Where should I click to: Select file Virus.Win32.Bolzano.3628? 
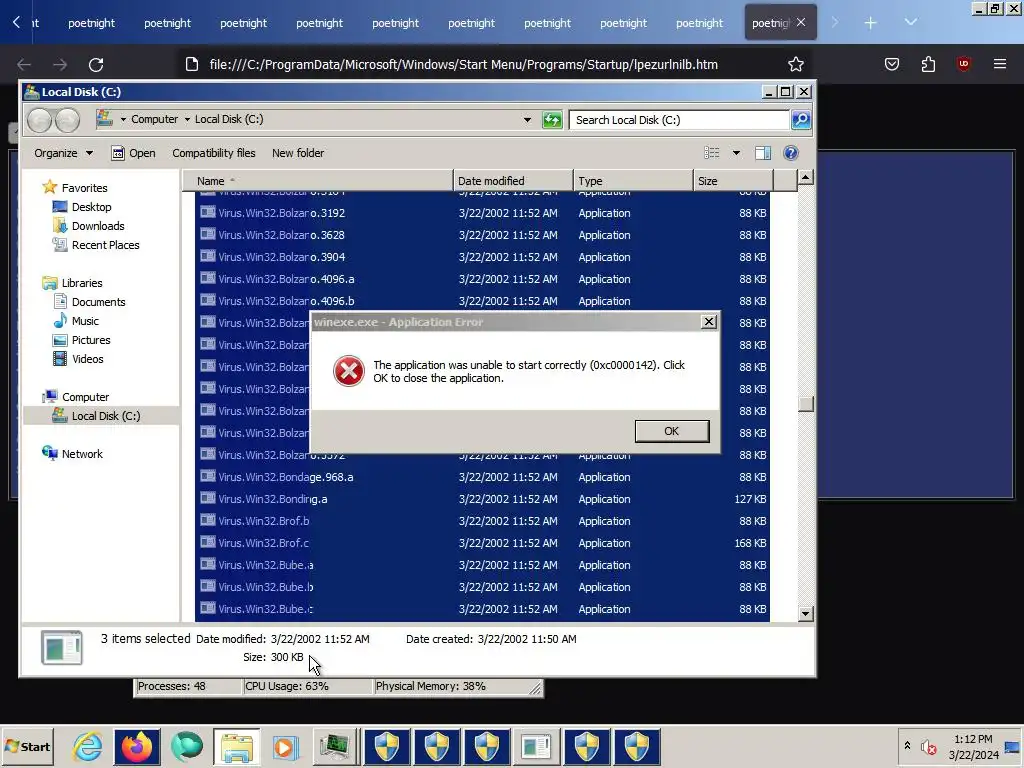click(483, 235)
